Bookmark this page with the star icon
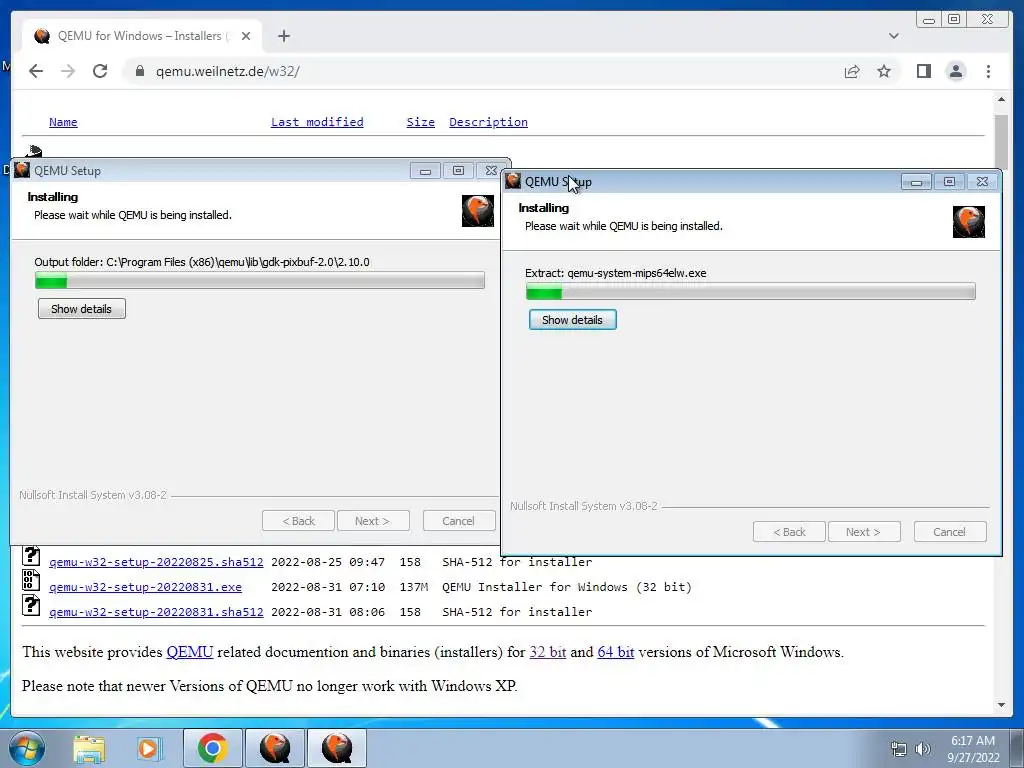The image size is (1024, 768). pos(884,71)
